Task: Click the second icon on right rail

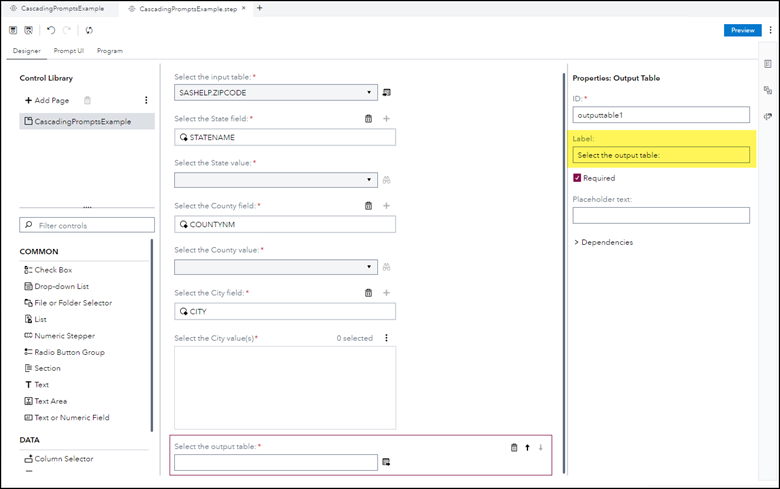Action: [768, 90]
